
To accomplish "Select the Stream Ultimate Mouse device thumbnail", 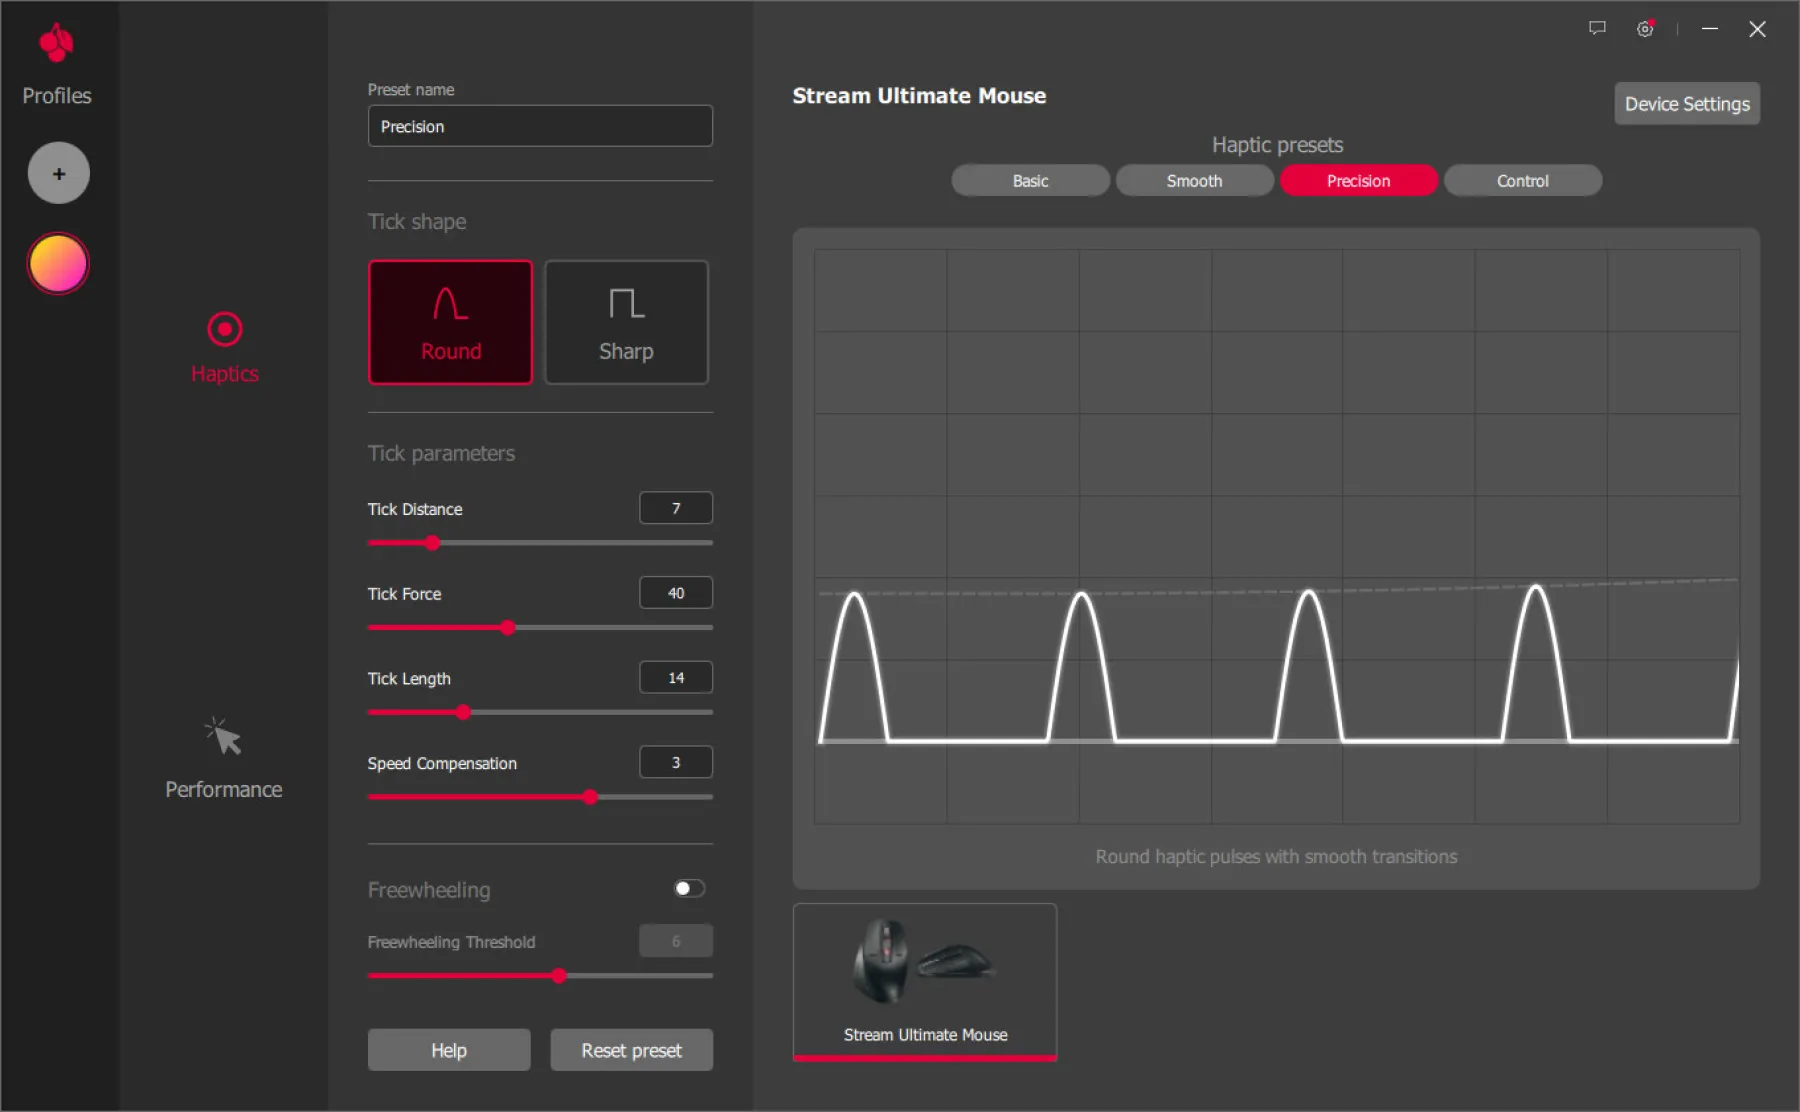I will tap(925, 981).
